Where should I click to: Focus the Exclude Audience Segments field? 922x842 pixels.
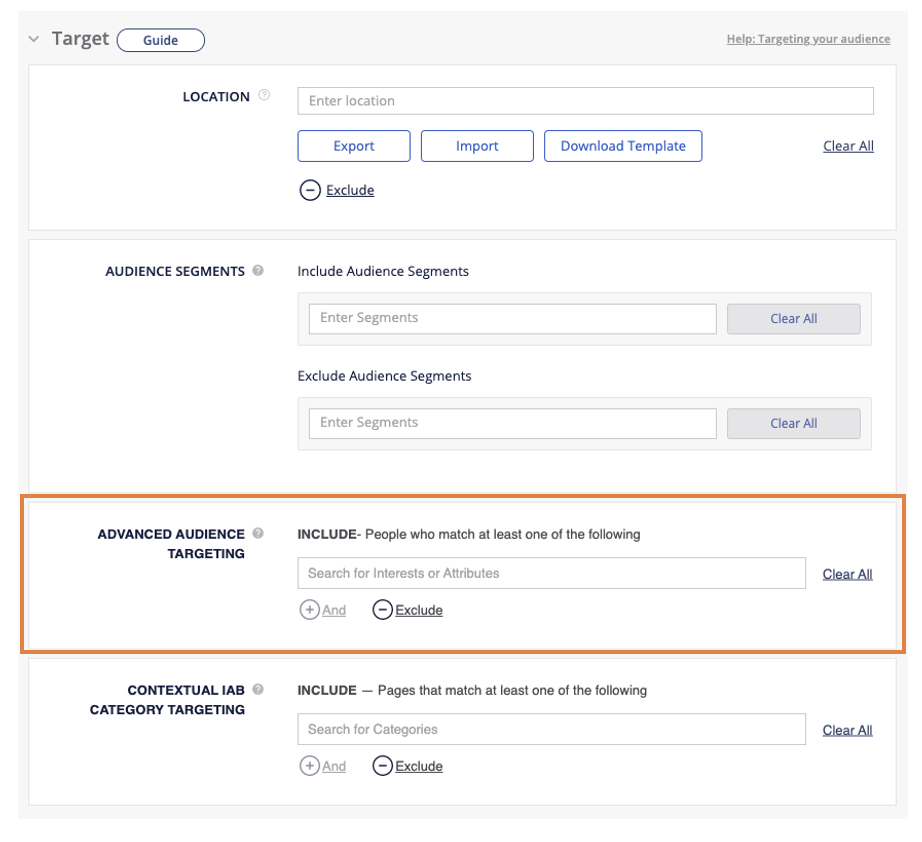coord(512,423)
